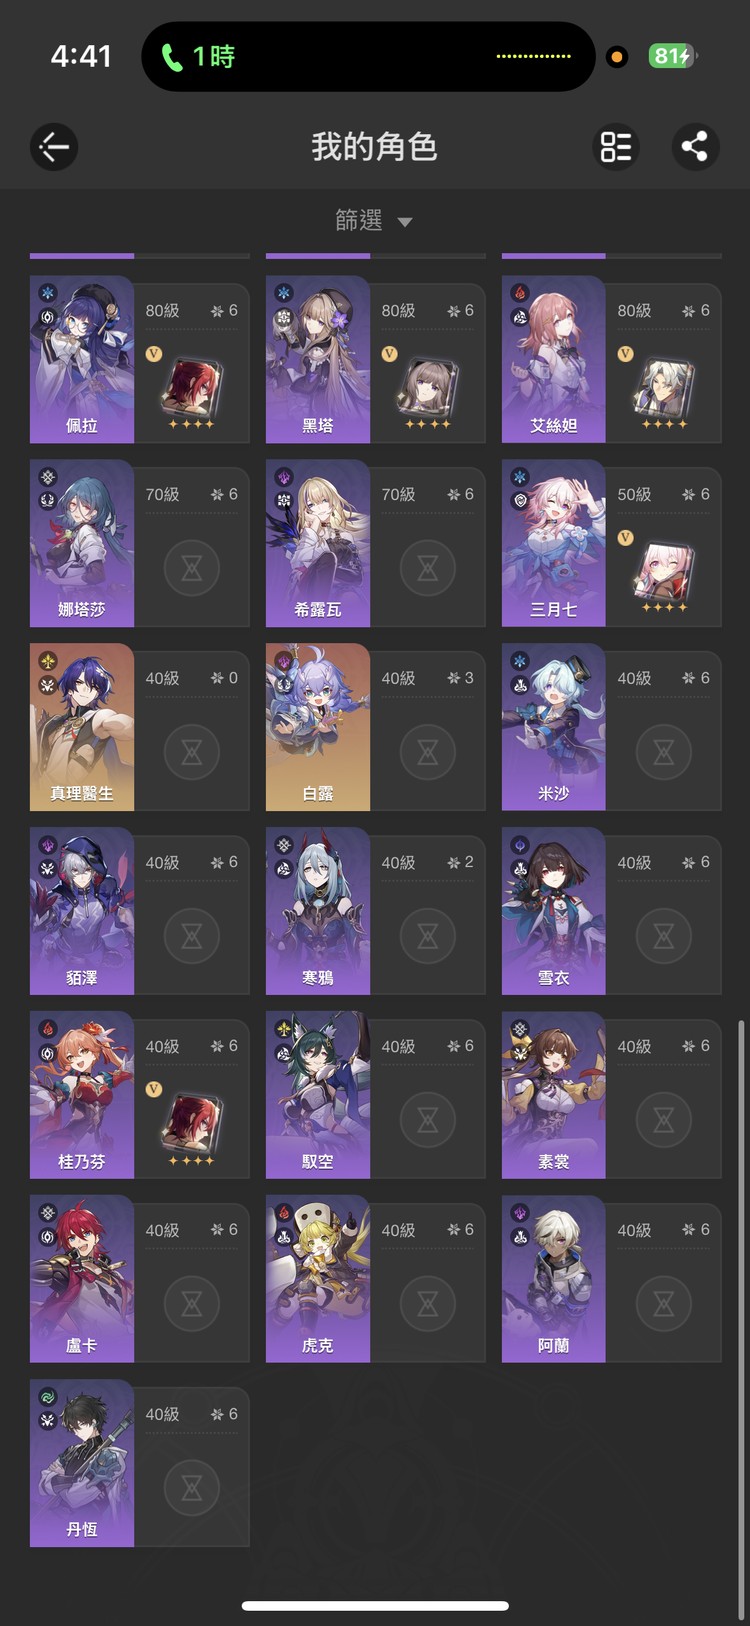Screen dimensions: 750x1626
Task: Click the dropdown arrow beside 篩選
Action: 405,222
